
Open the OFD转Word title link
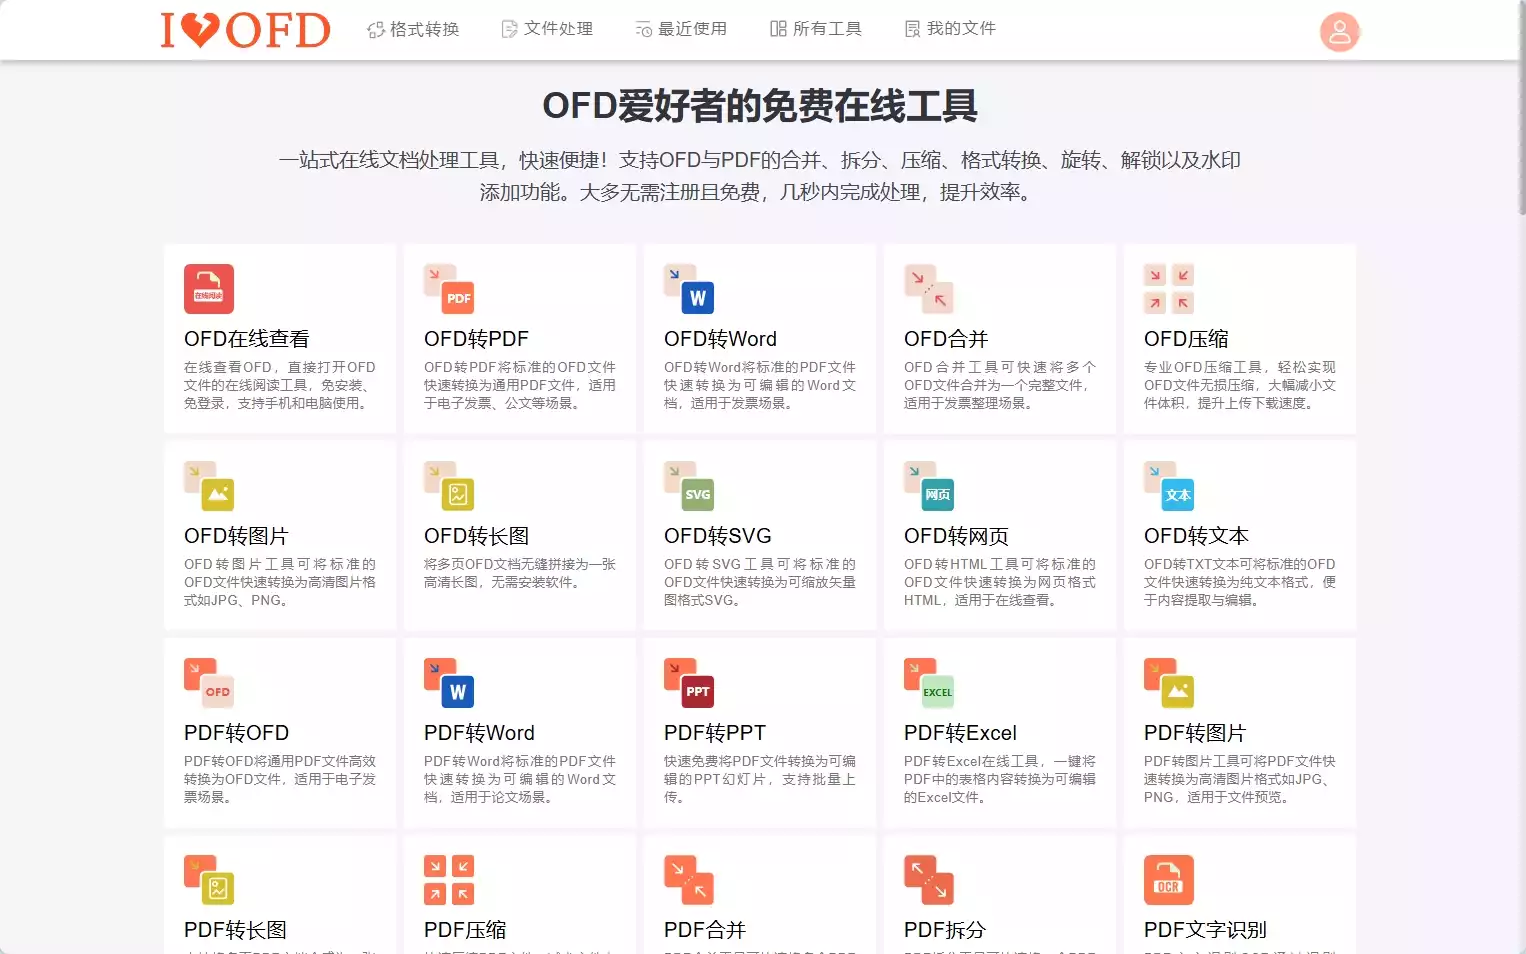[x=720, y=339]
